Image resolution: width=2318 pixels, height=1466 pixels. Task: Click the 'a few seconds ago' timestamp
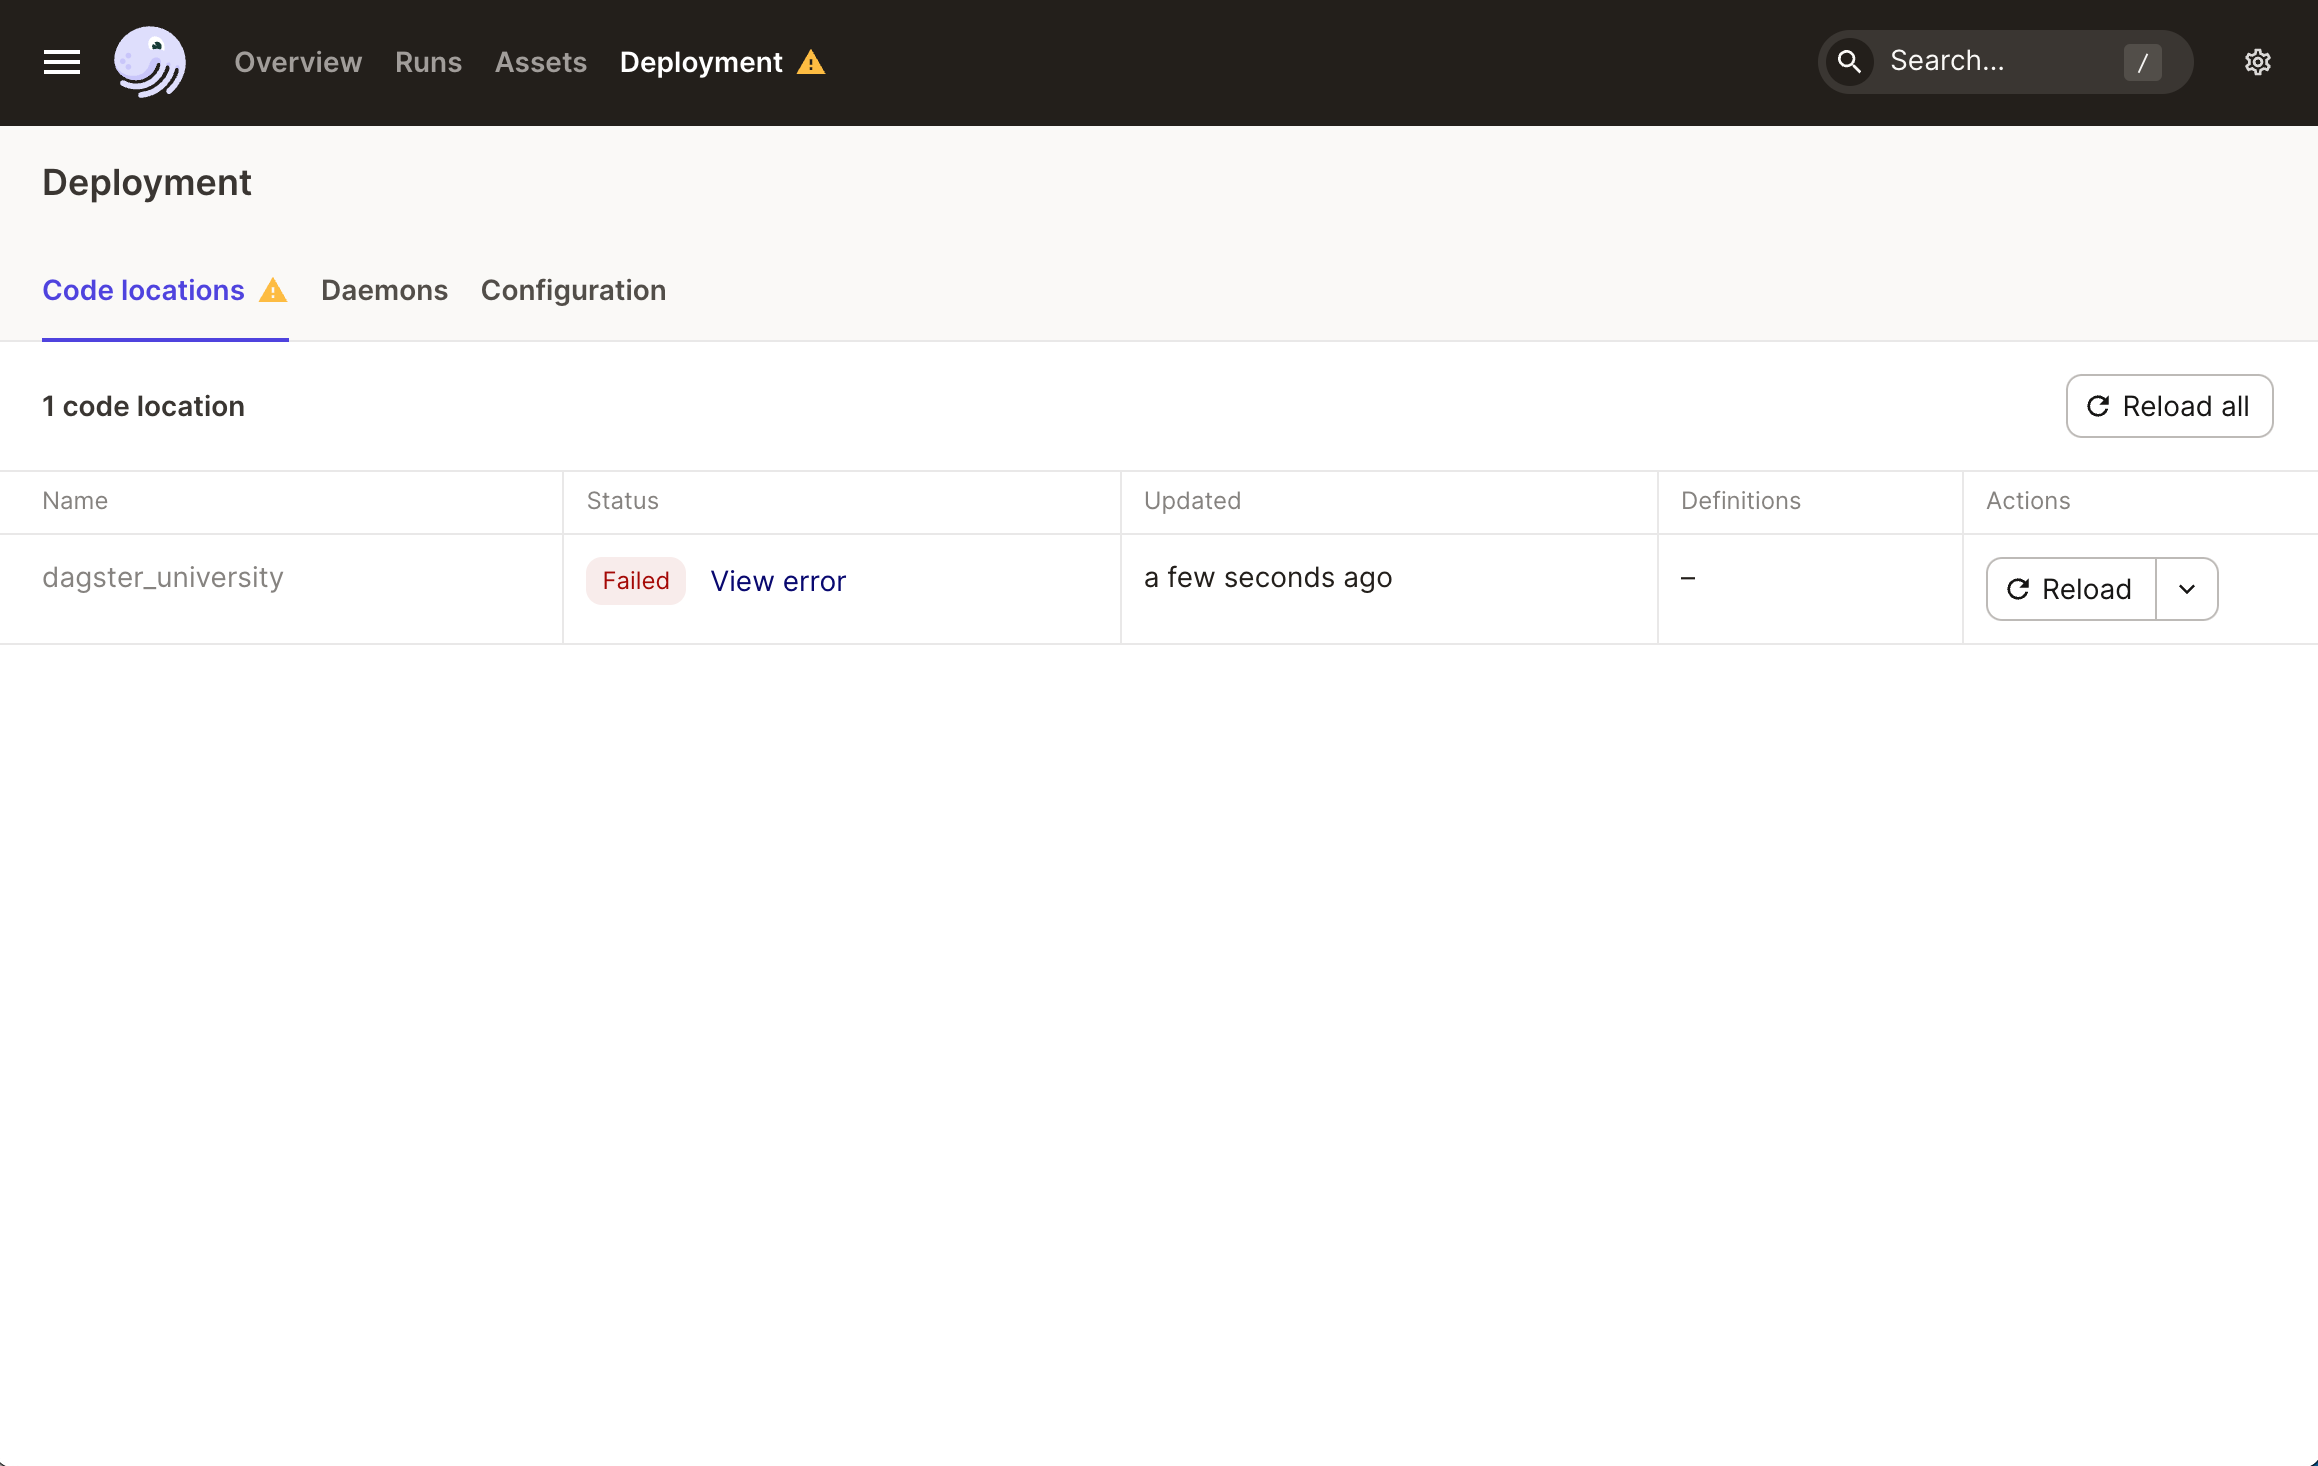point(1268,577)
